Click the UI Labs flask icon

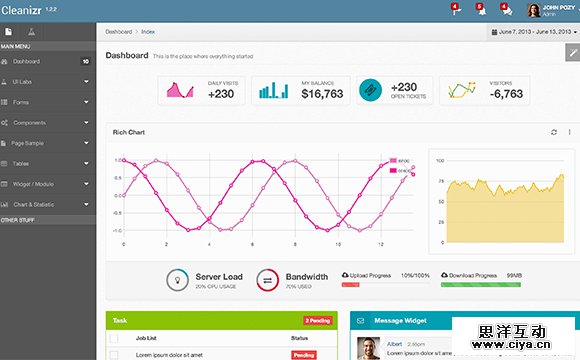pos(4,82)
